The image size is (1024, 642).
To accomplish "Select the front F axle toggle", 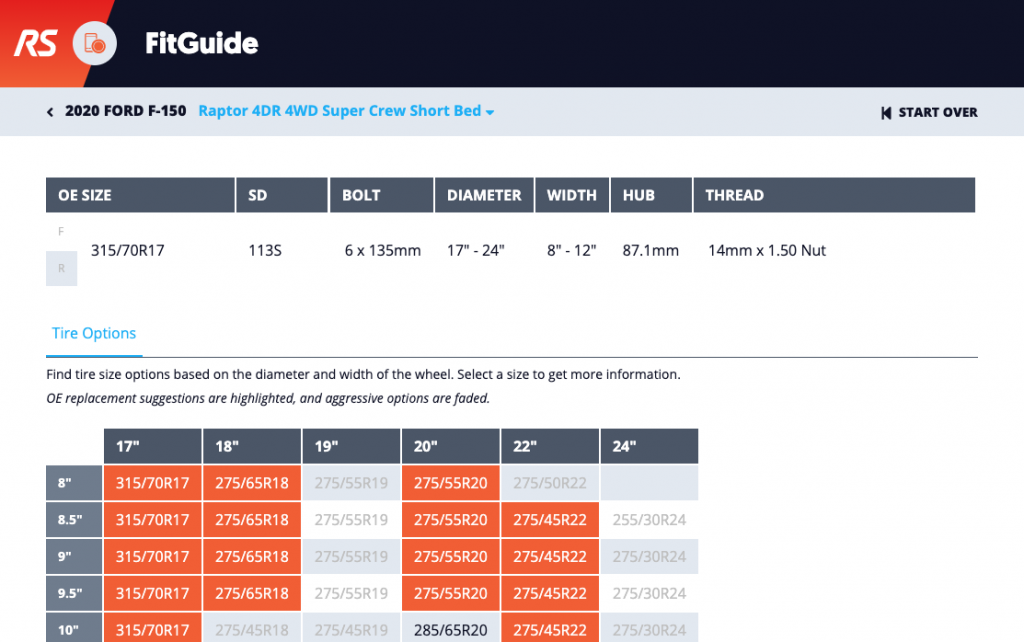I will (x=61, y=231).
